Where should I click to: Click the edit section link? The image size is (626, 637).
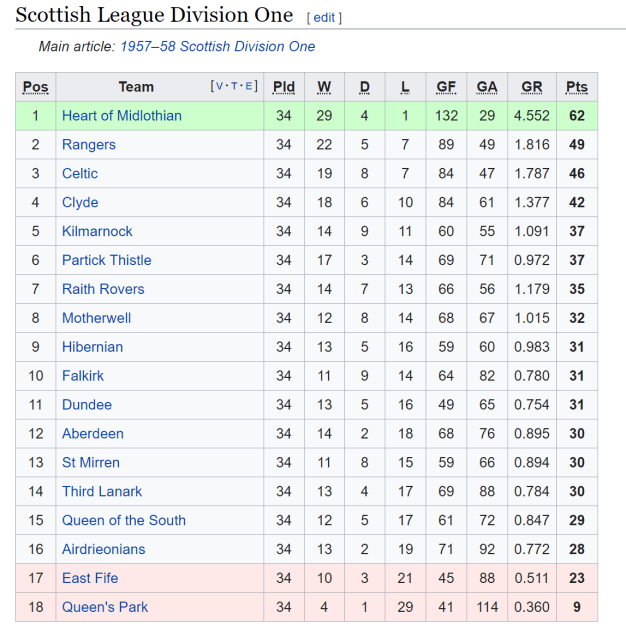[325, 18]
